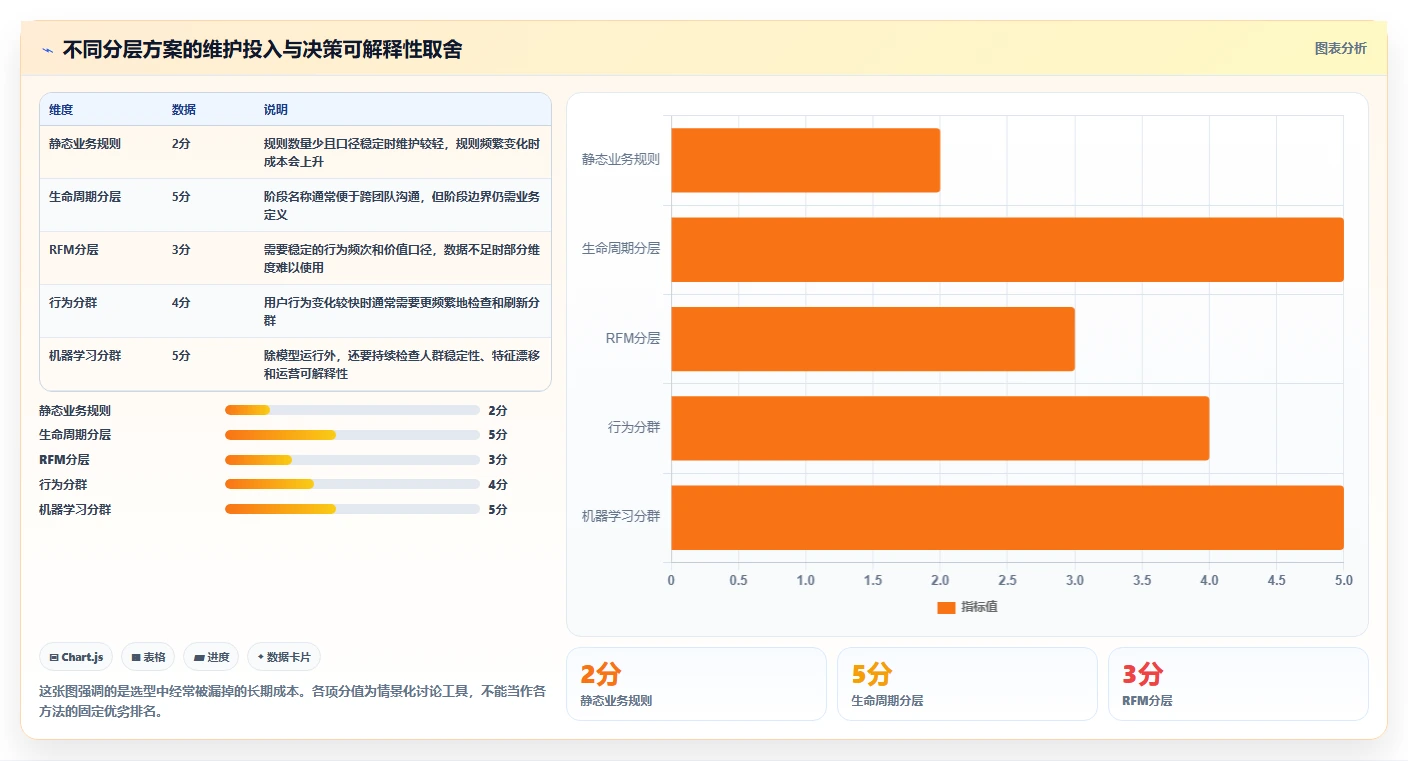Select the 表格 tag chip
Image resolution: width=1408 pixels, height=761 pixels.
click(148, 657)
